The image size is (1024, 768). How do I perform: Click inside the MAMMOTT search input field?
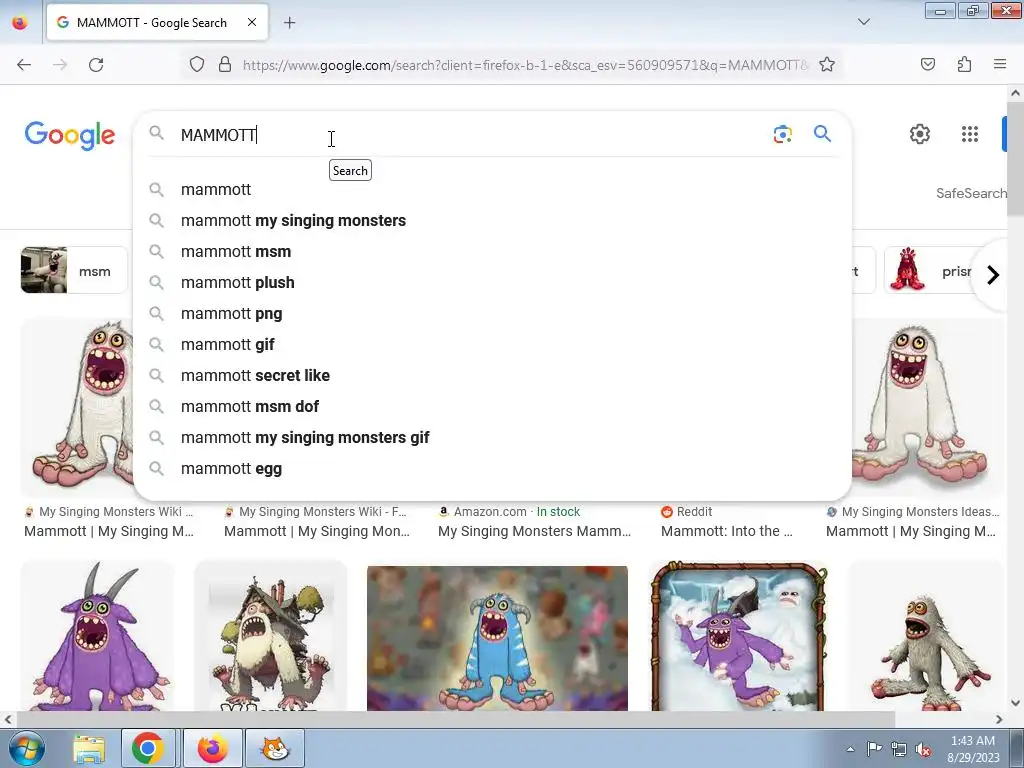click(x=470, y=135)
